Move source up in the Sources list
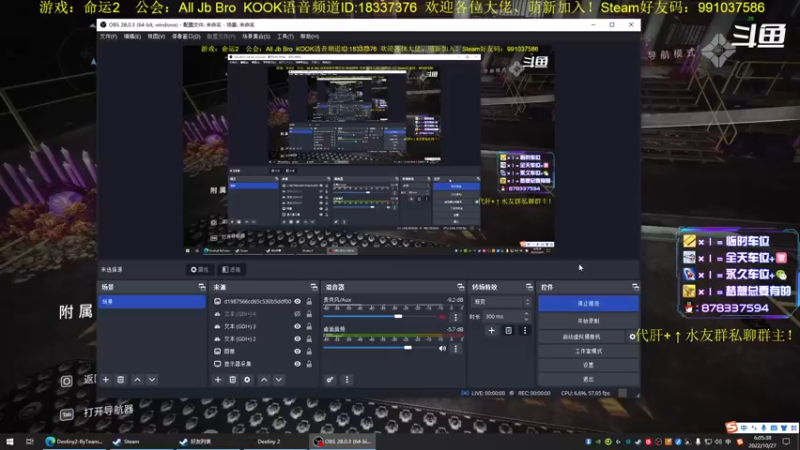This screenshot has height=450, width=800. click(x=264, y=380)
